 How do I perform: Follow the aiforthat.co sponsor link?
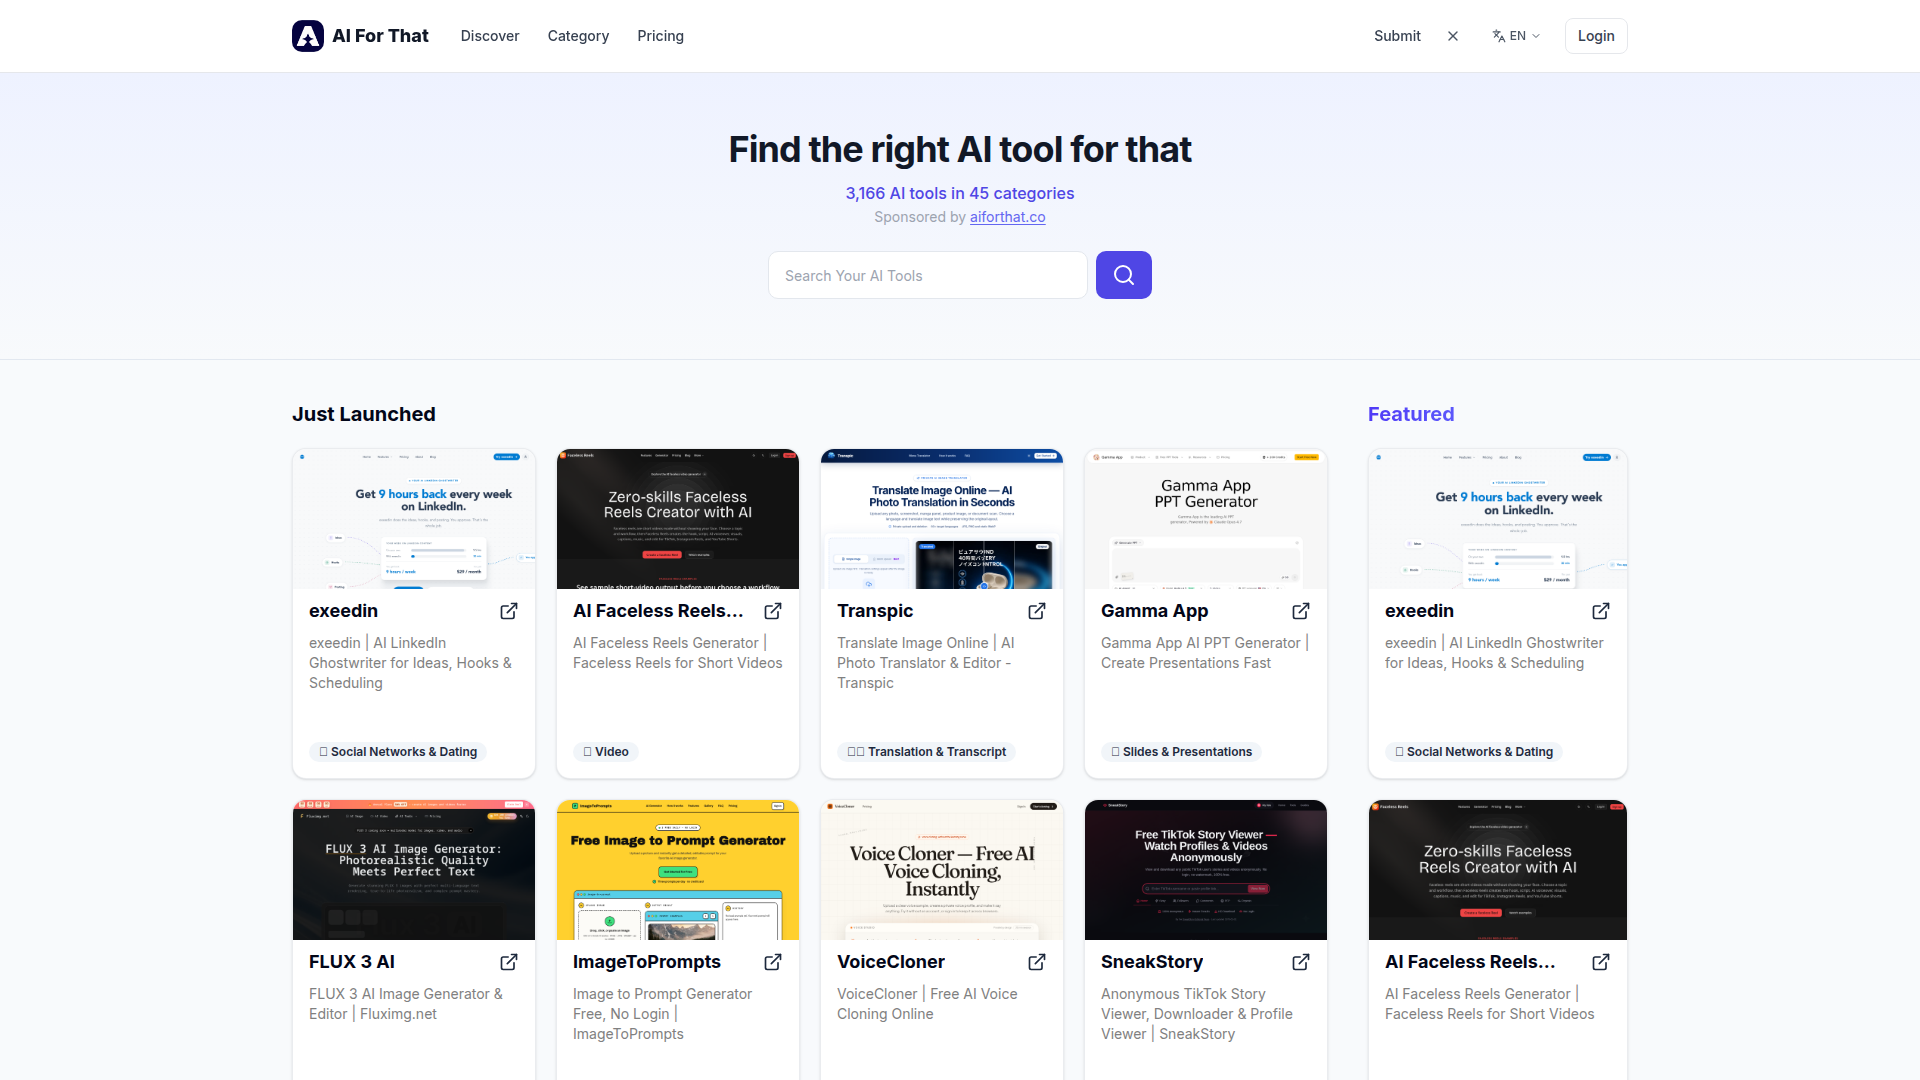(1008, 217)
